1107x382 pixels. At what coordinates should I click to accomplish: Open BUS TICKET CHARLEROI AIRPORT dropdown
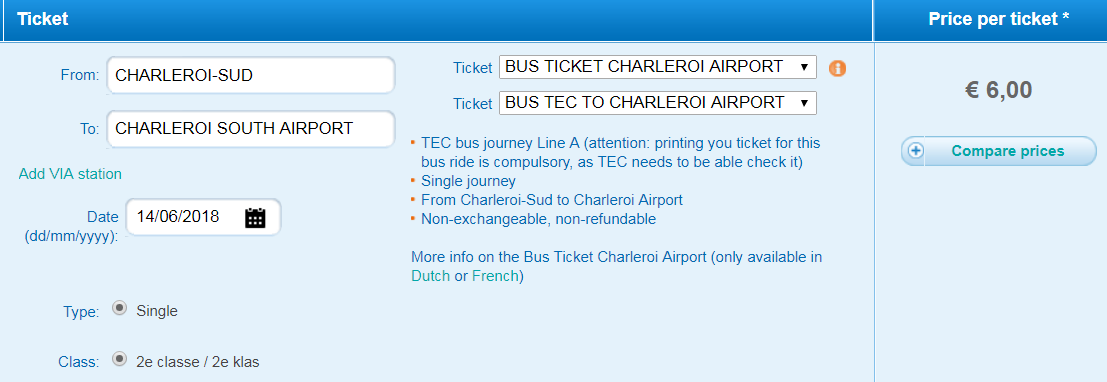(x=657, y=67)
